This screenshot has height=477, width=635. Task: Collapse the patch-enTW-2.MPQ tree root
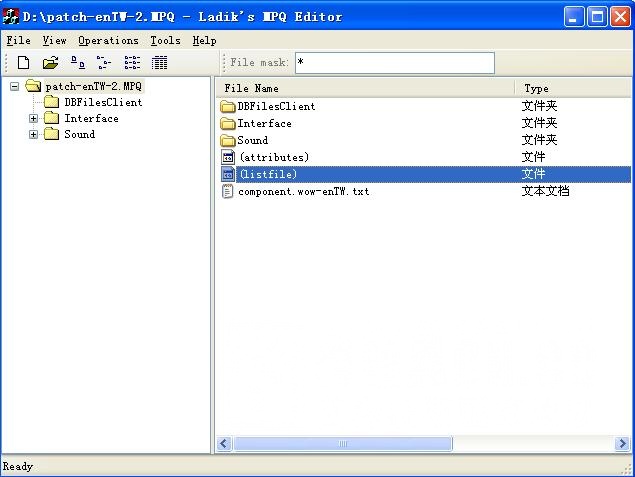coord(15,86)
